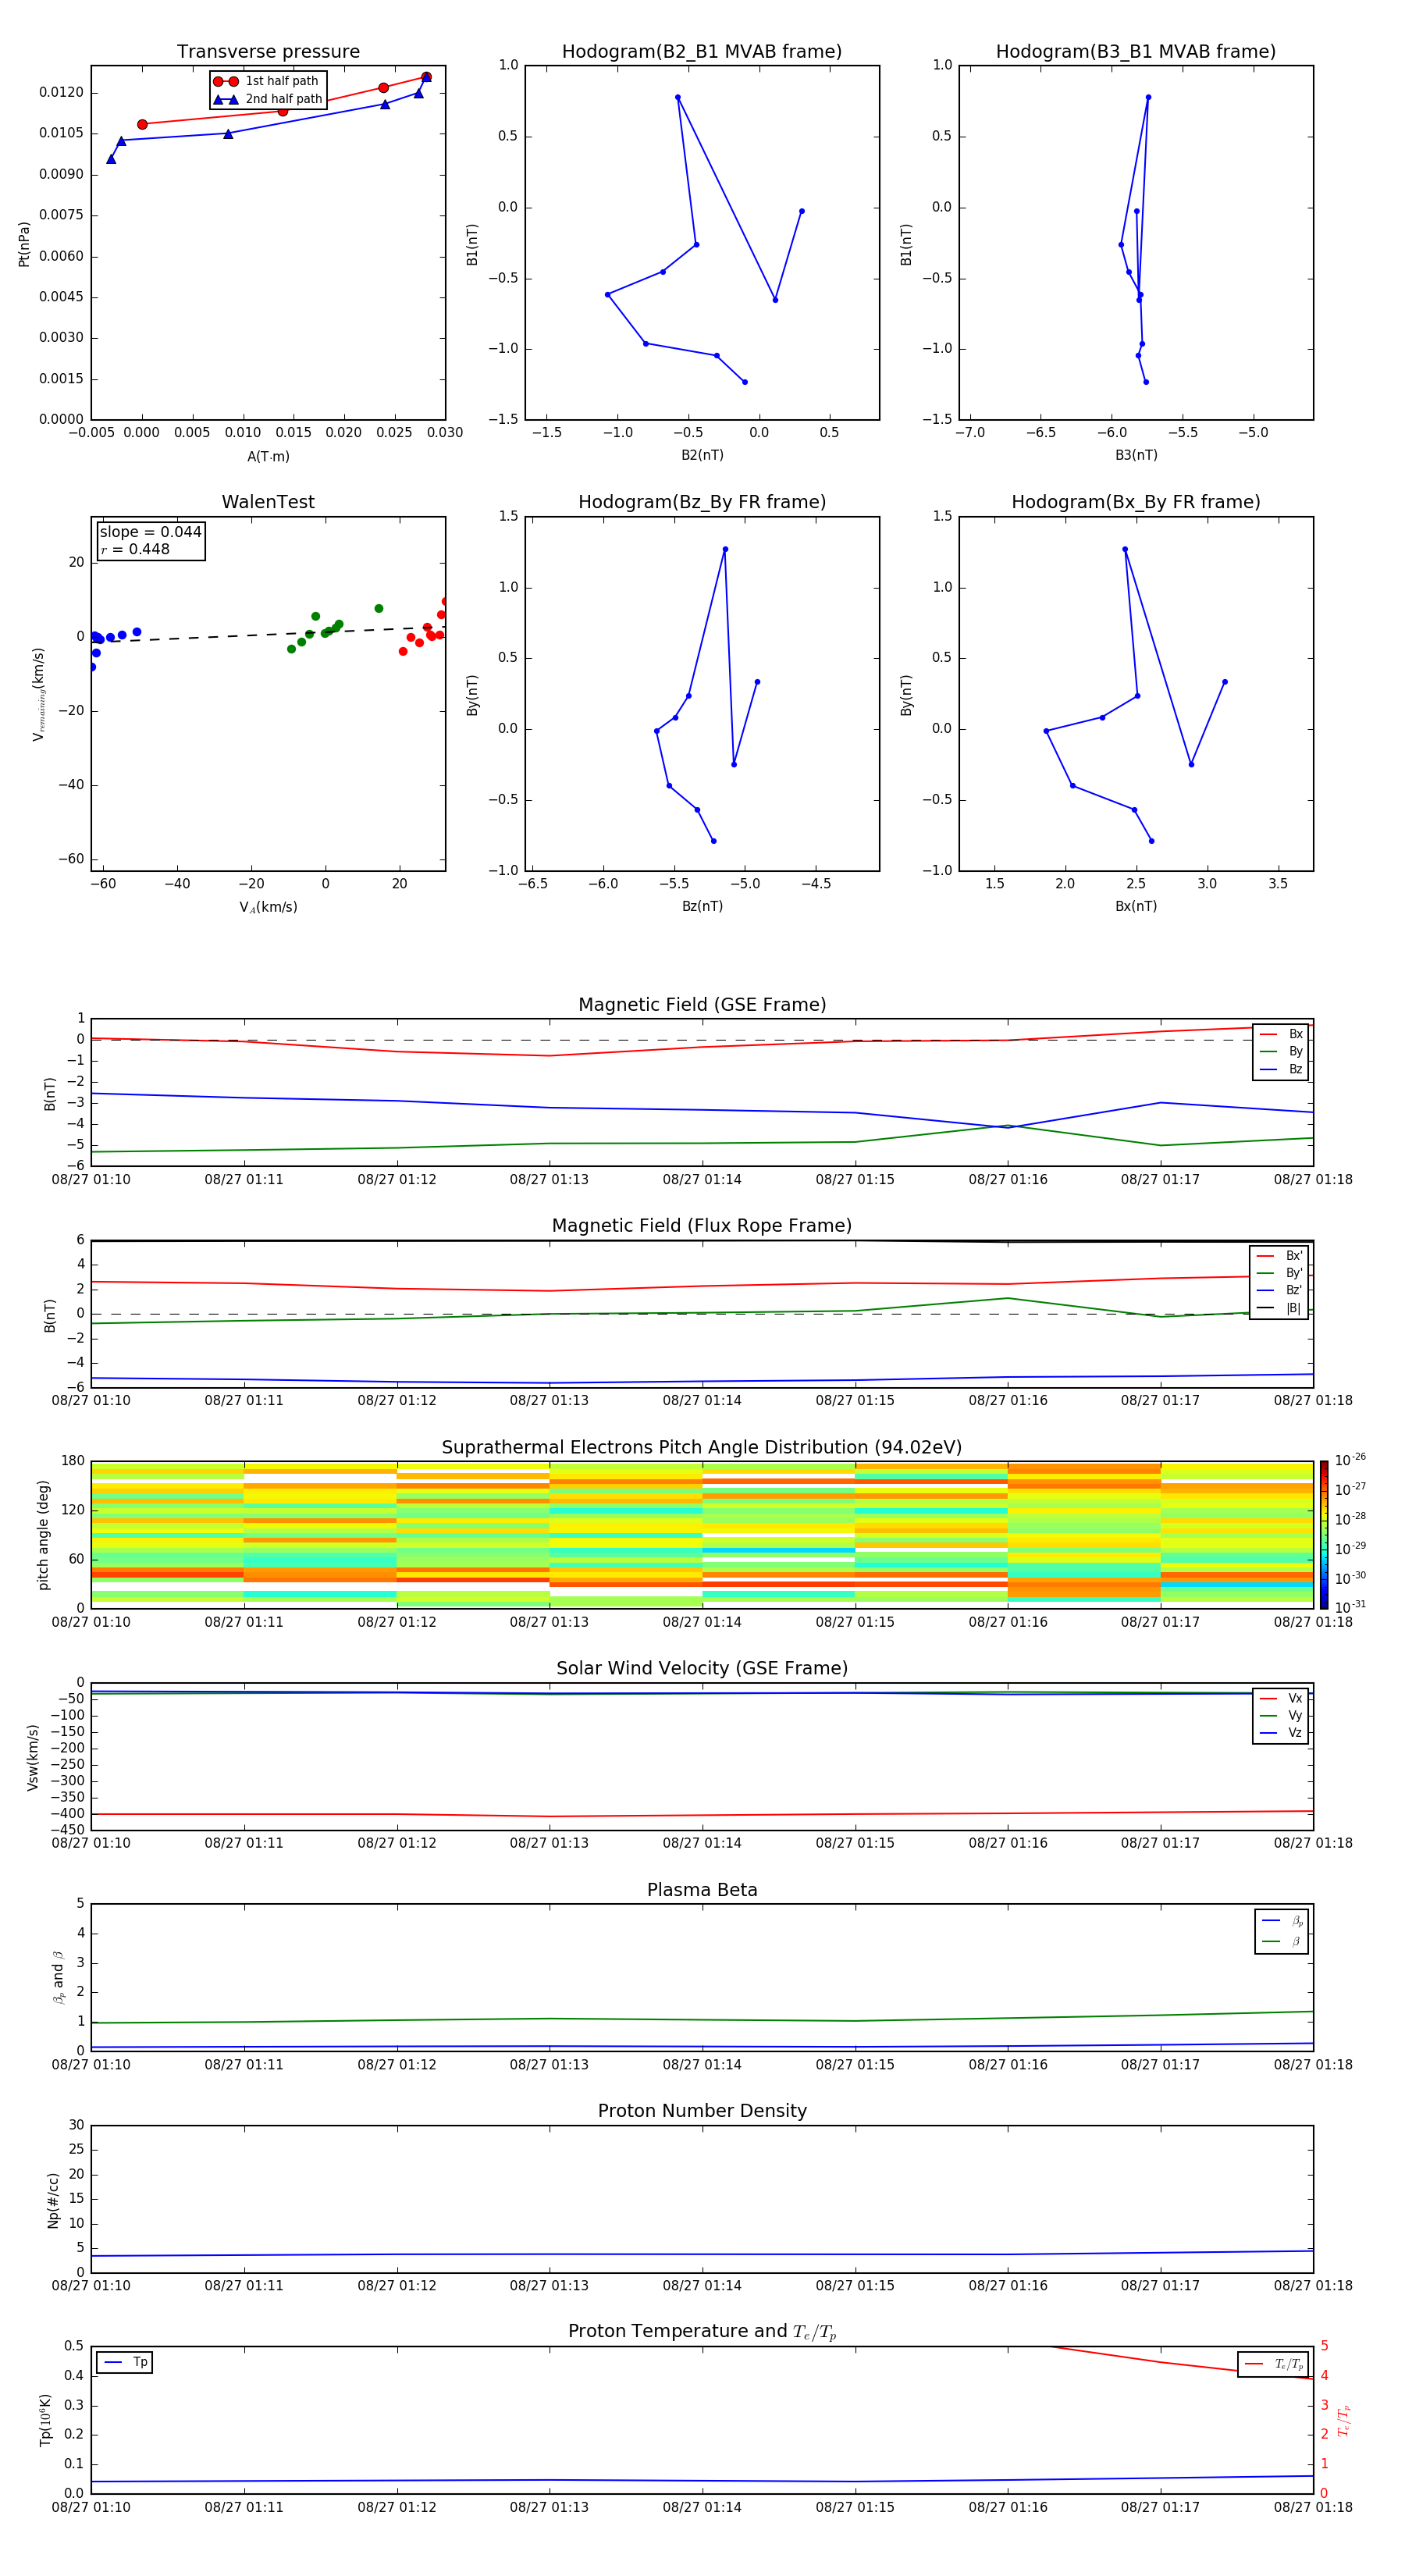
Task: Click the 'Tp' legend entry in temperature plot
Action: point(125,2363)
